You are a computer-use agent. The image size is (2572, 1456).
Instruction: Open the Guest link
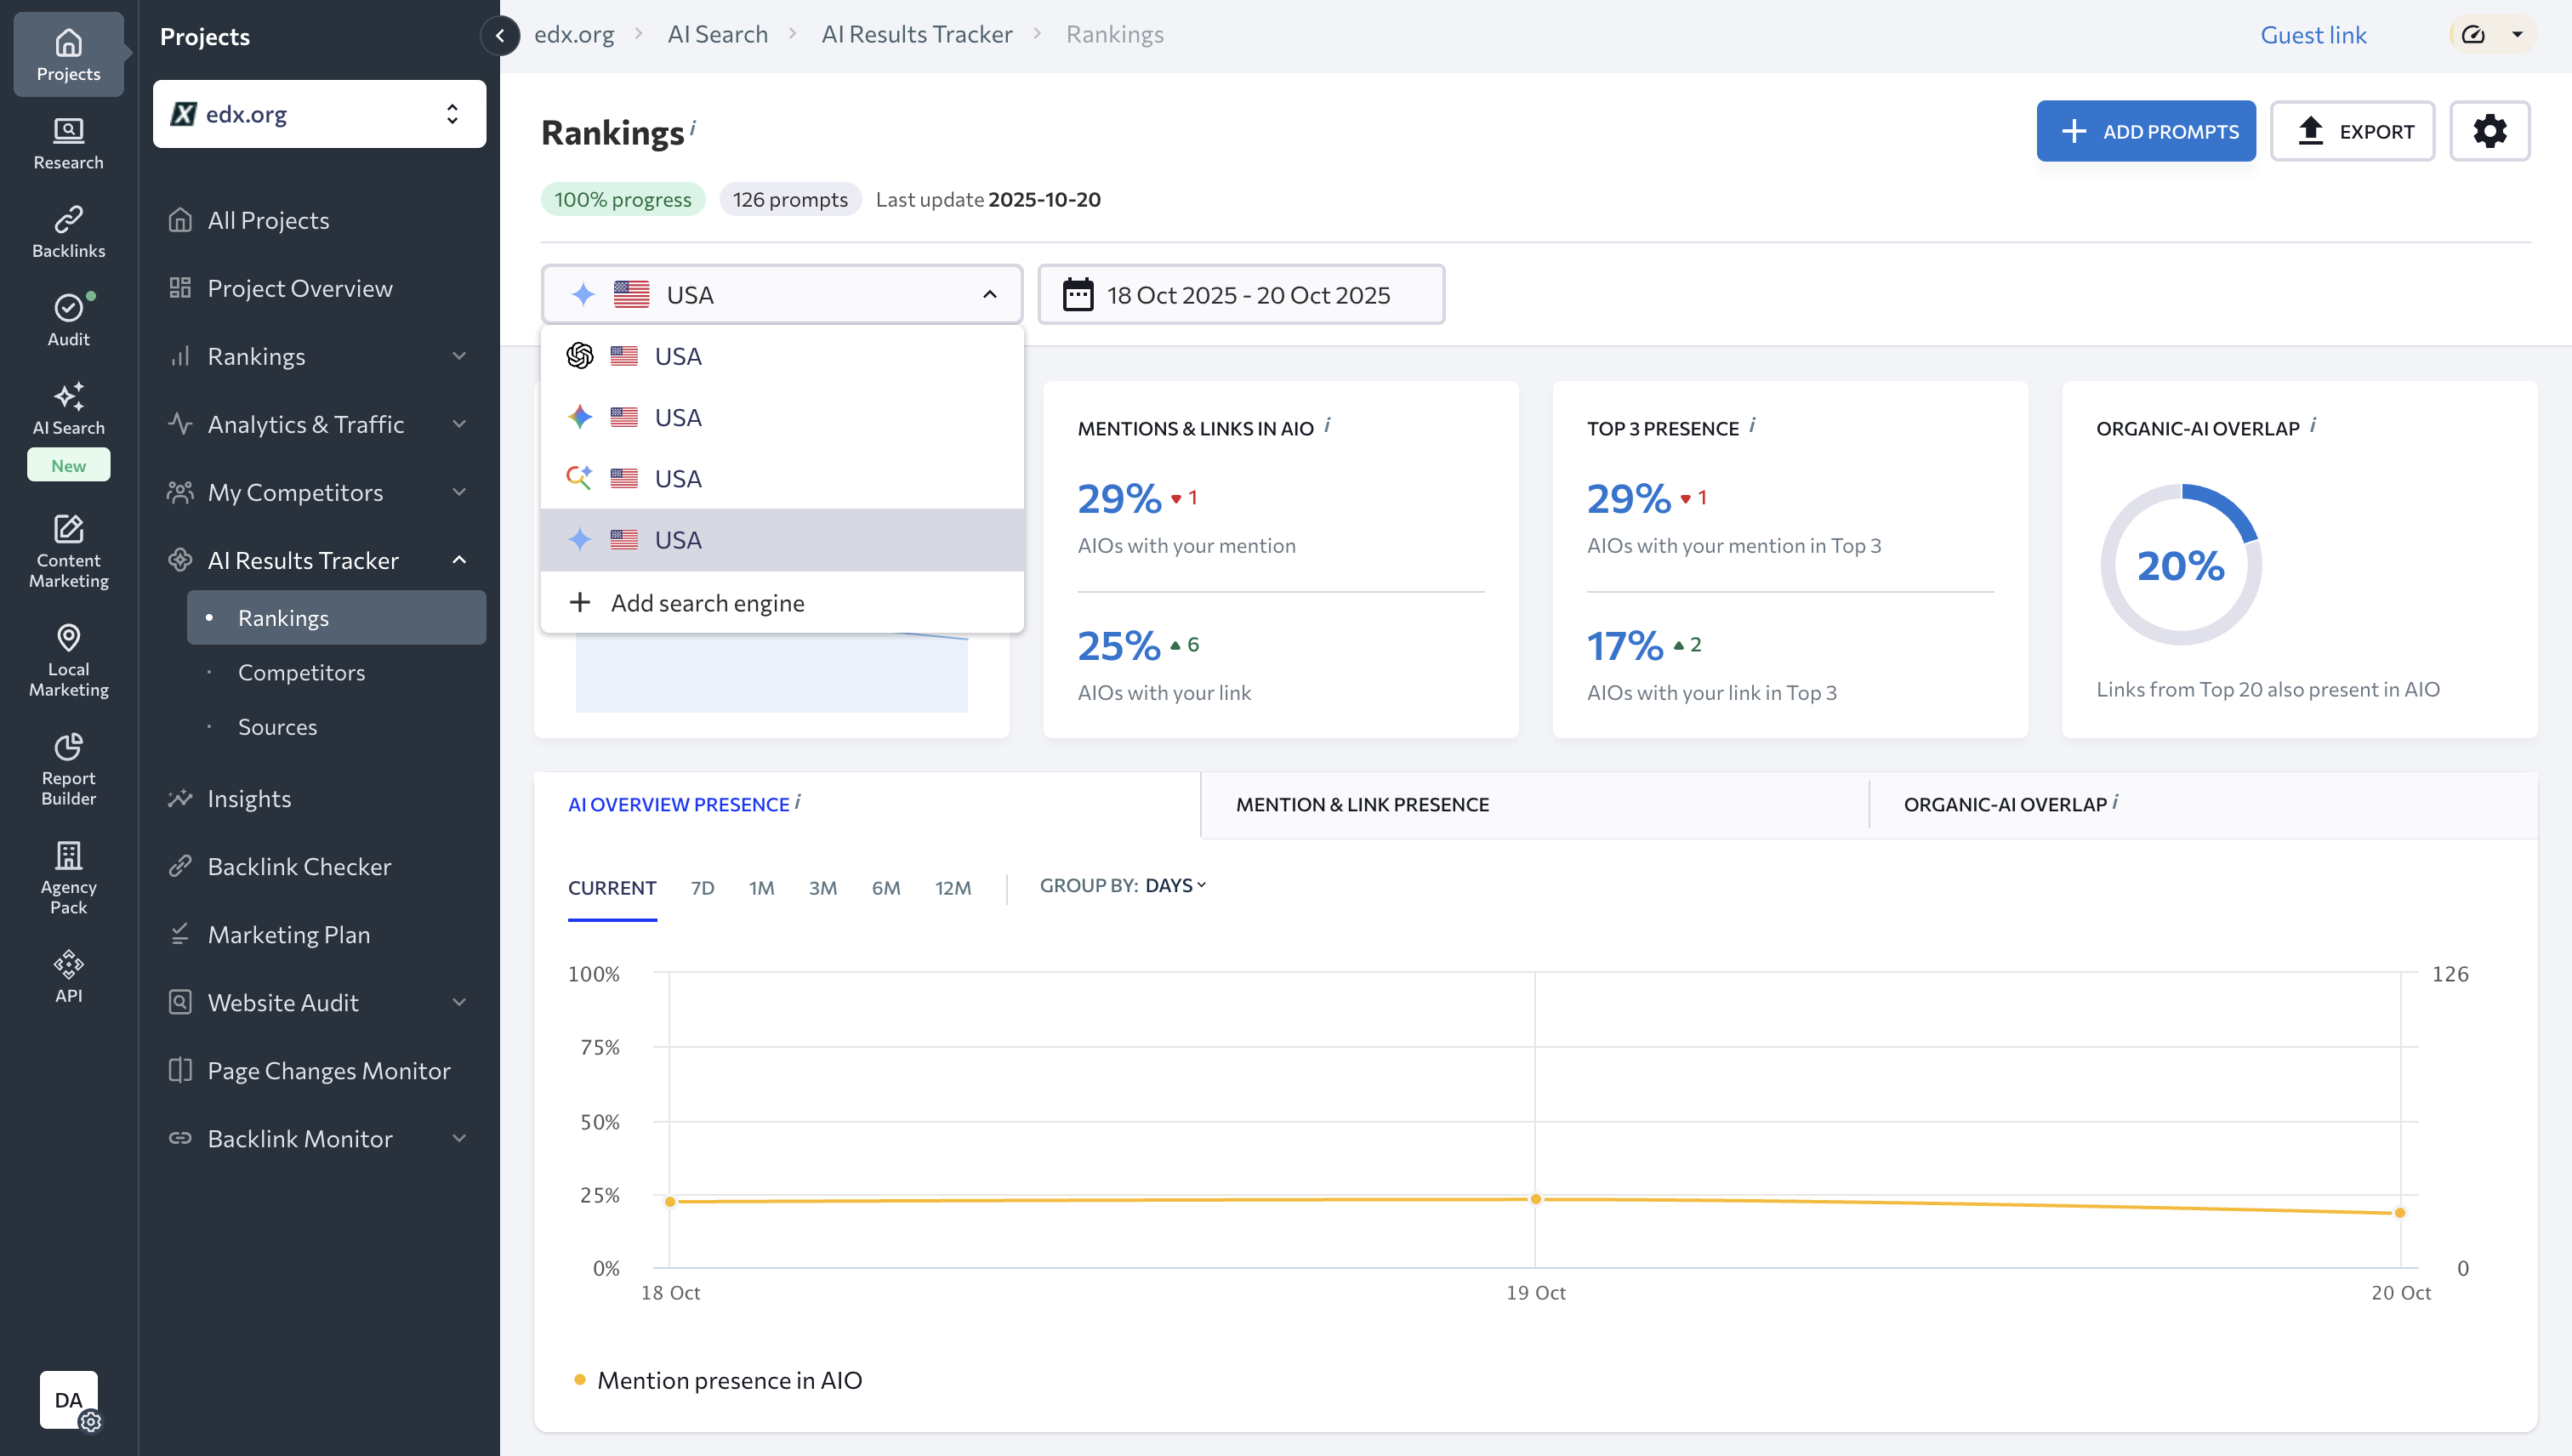pos(2313,35)
